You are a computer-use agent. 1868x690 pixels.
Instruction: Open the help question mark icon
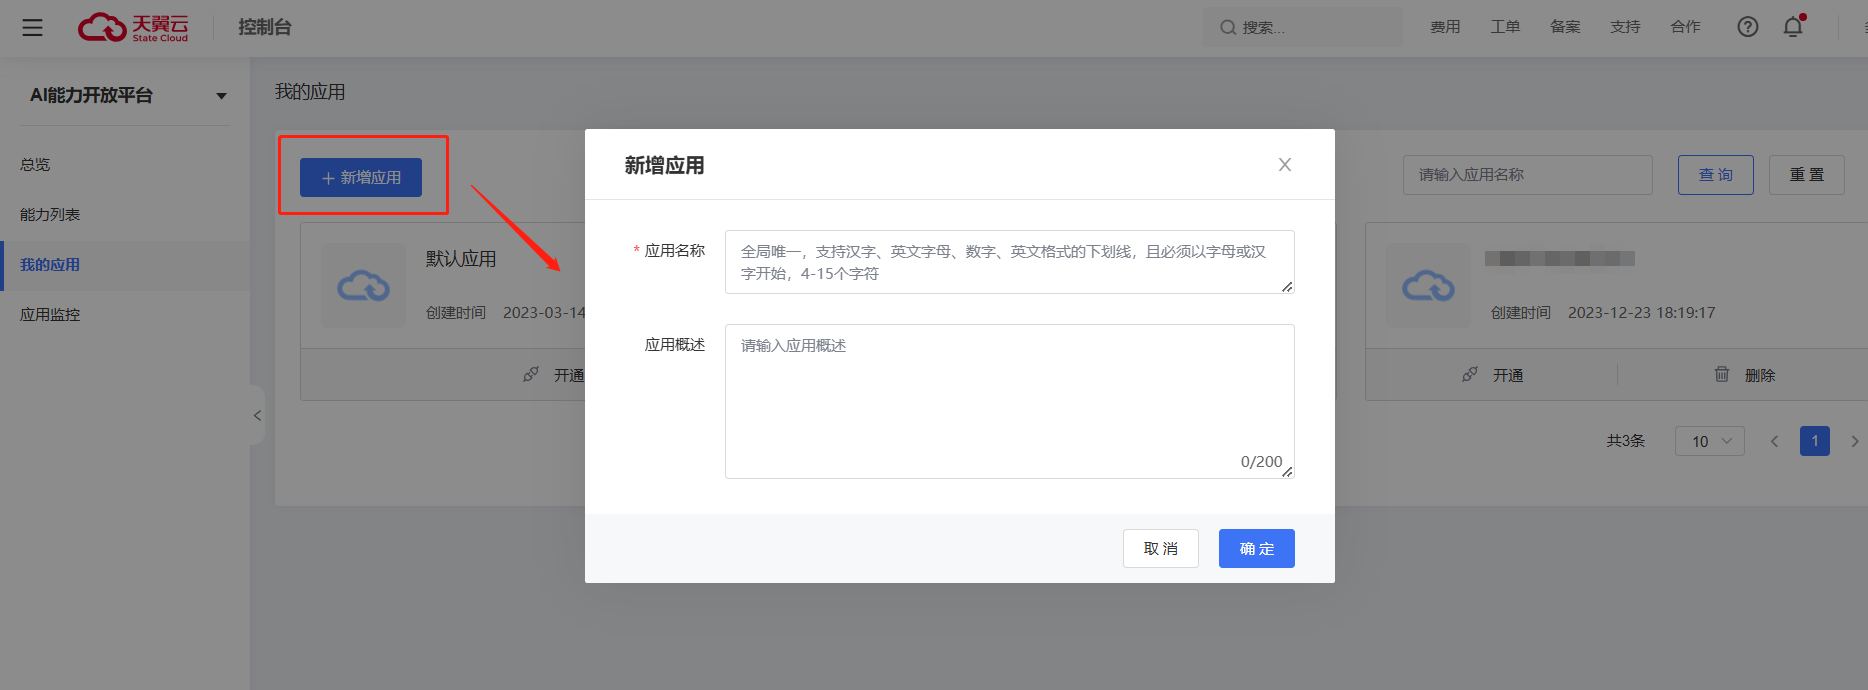coord(1748,27)
